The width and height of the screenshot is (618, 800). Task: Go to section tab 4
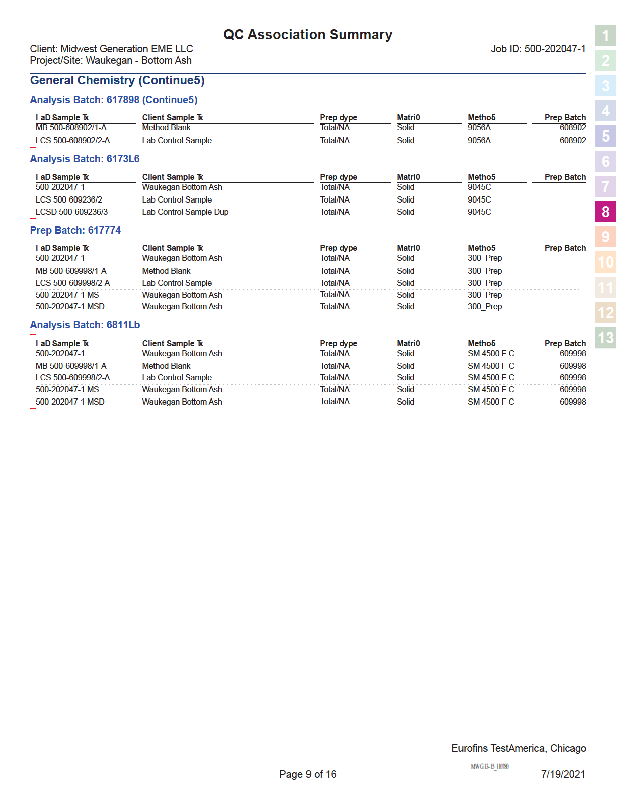click(x=605, y=111)
